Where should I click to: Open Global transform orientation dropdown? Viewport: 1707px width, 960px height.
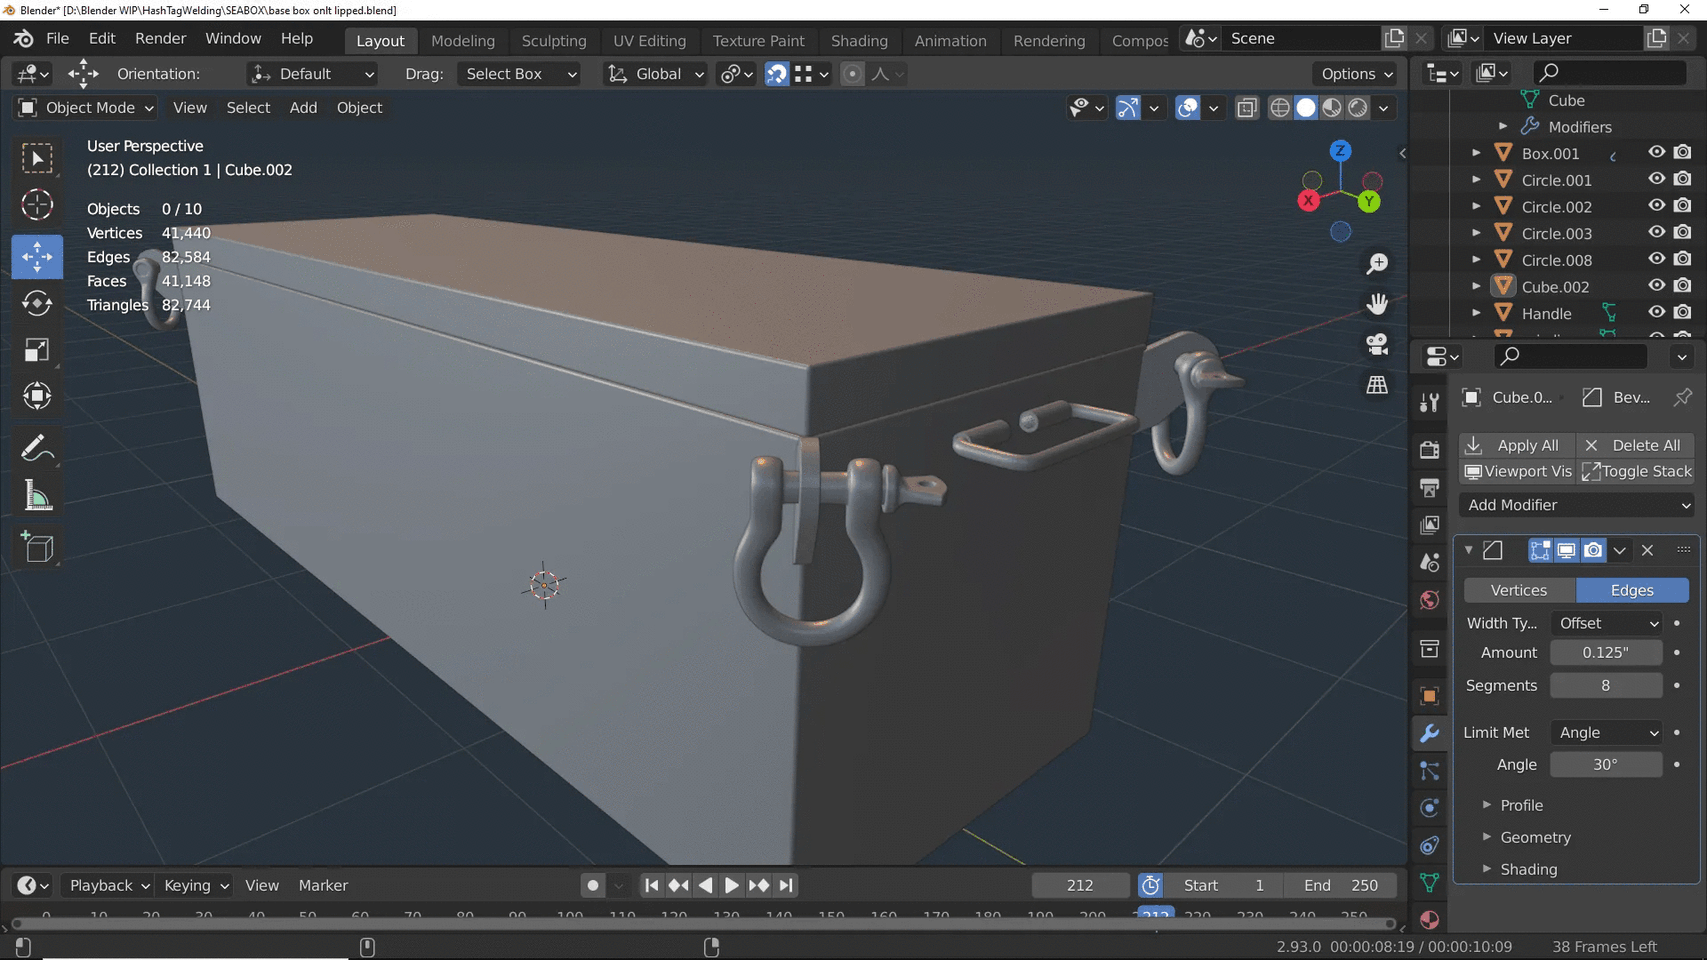coord(656,74)
